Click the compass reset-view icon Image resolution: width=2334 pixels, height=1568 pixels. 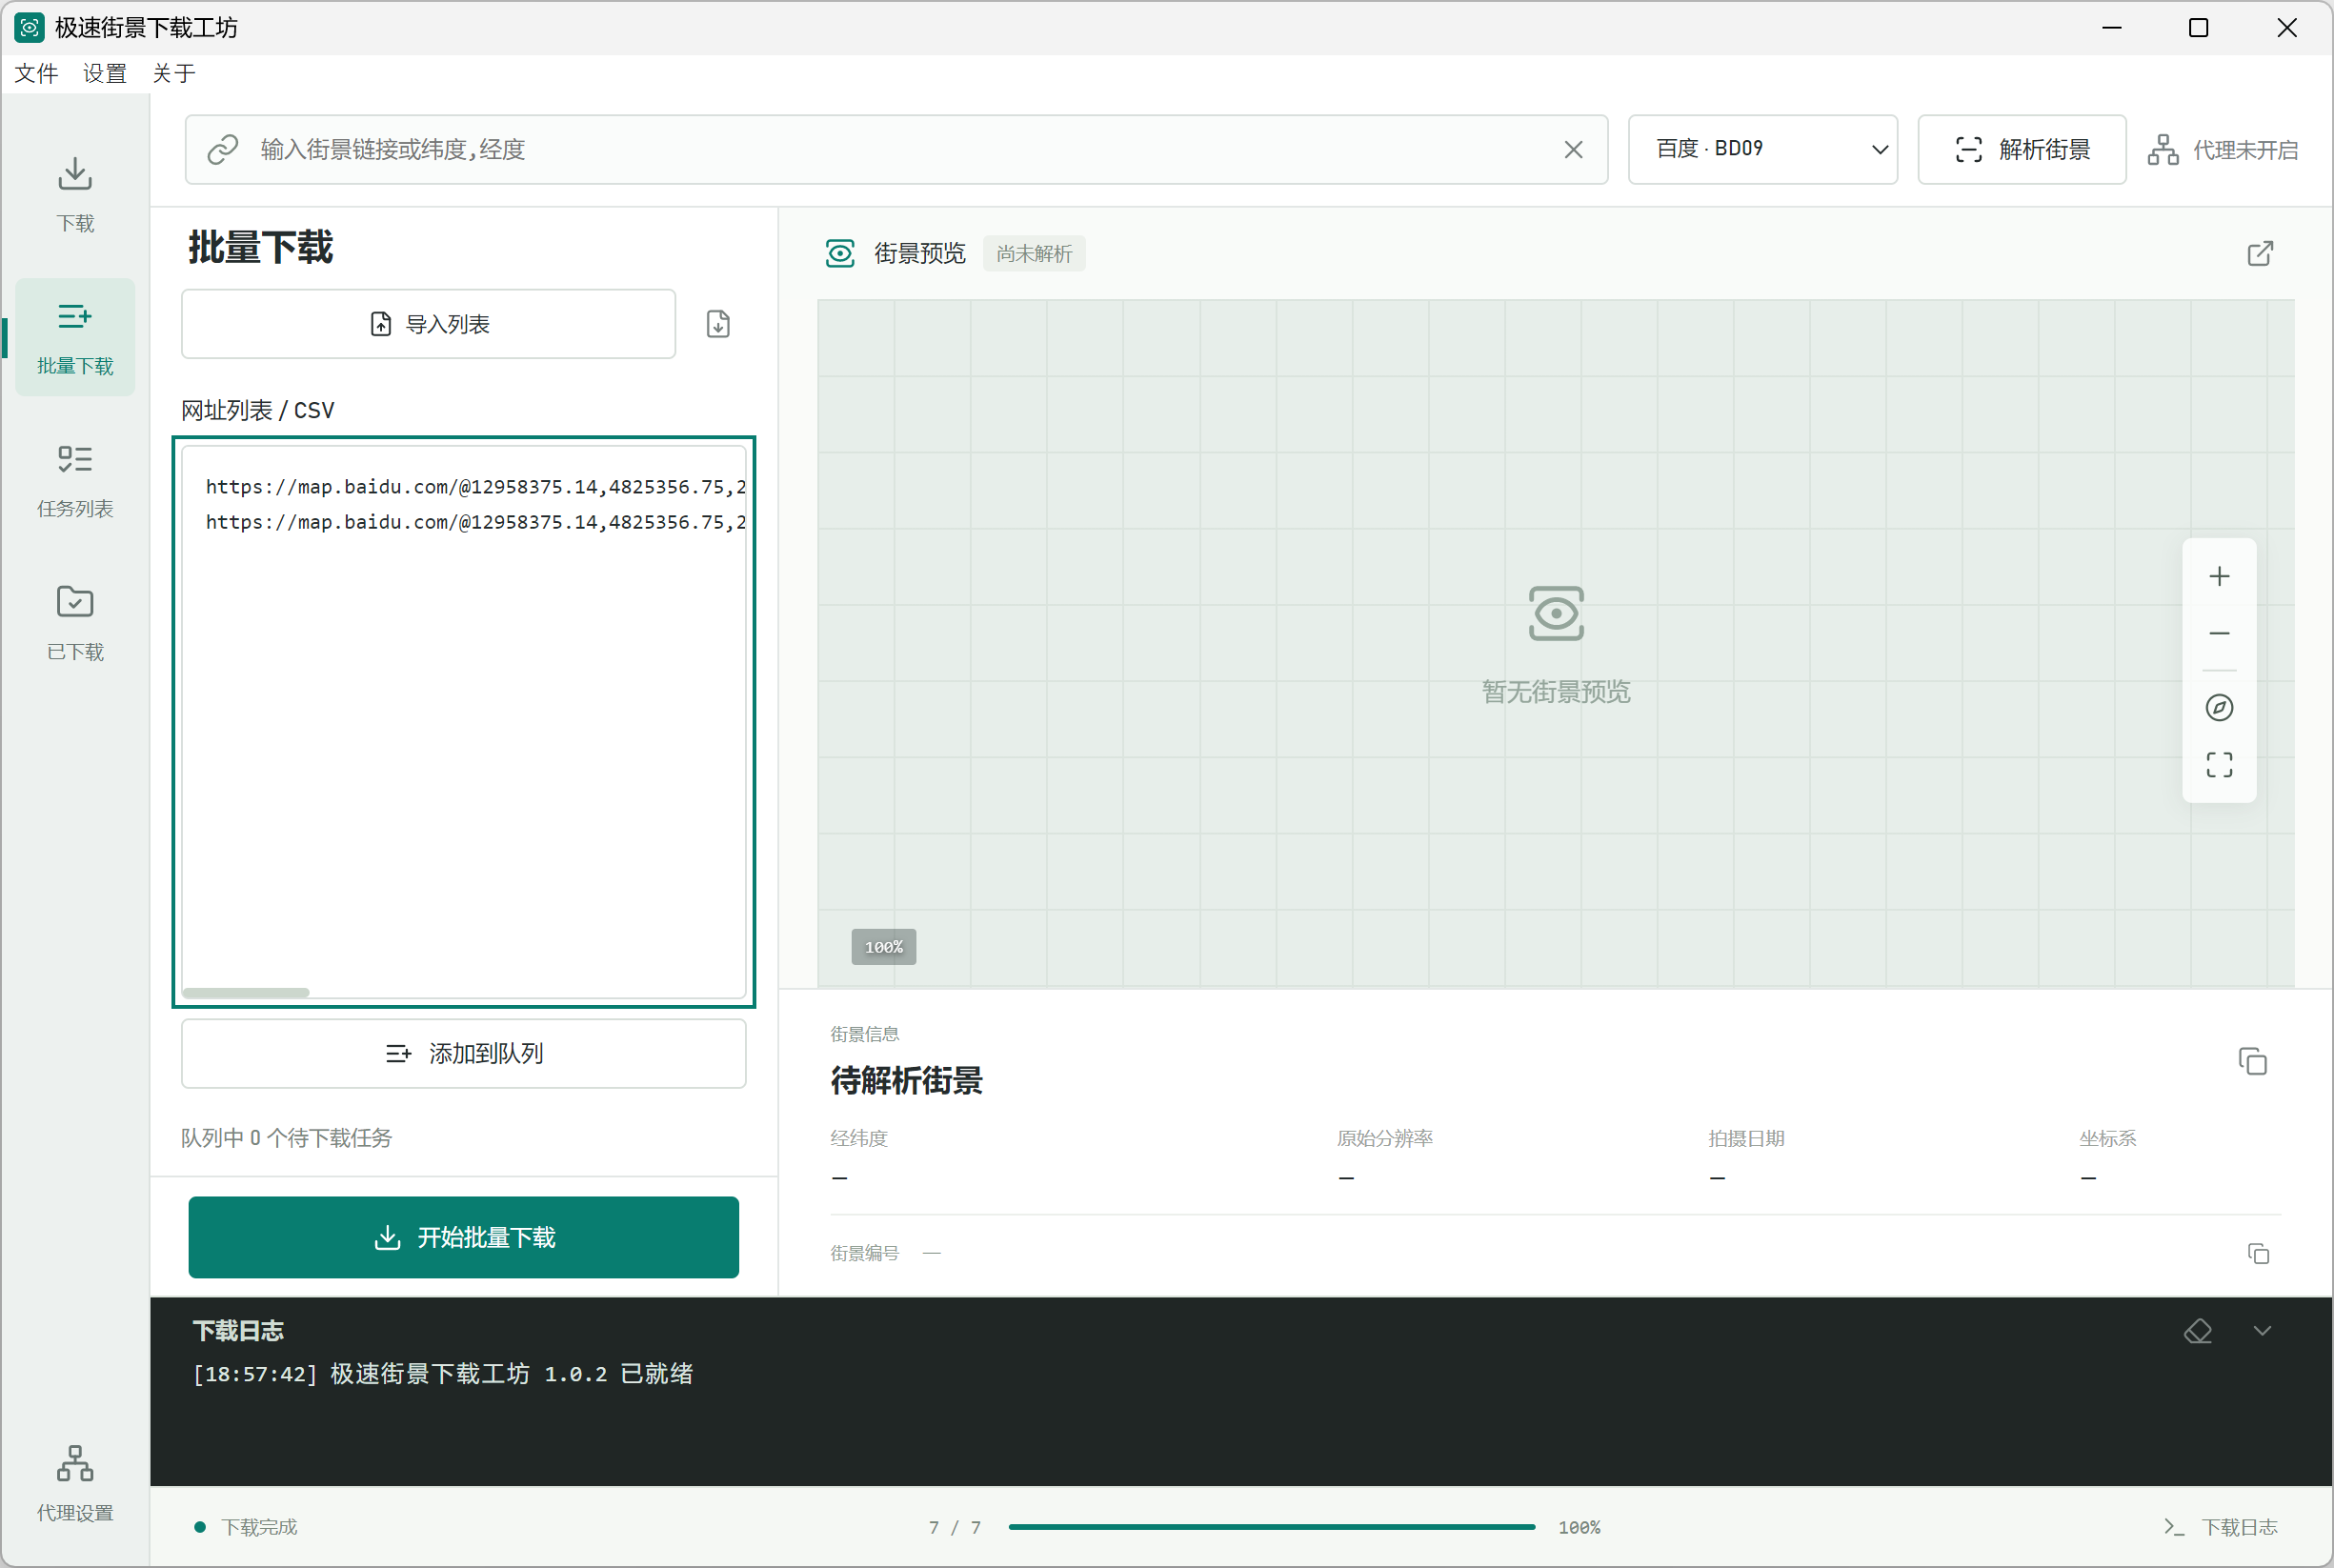click(2219, 708)
